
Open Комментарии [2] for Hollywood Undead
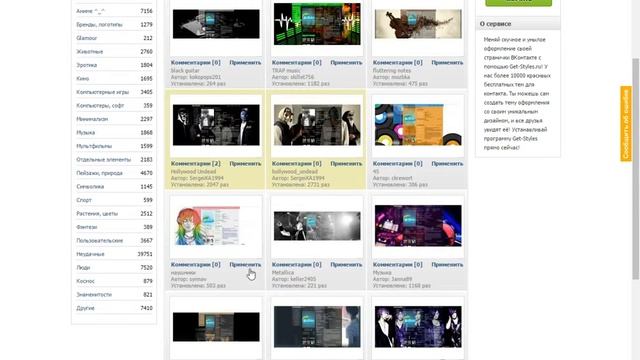pyautogui.click(x=196, y=163)
